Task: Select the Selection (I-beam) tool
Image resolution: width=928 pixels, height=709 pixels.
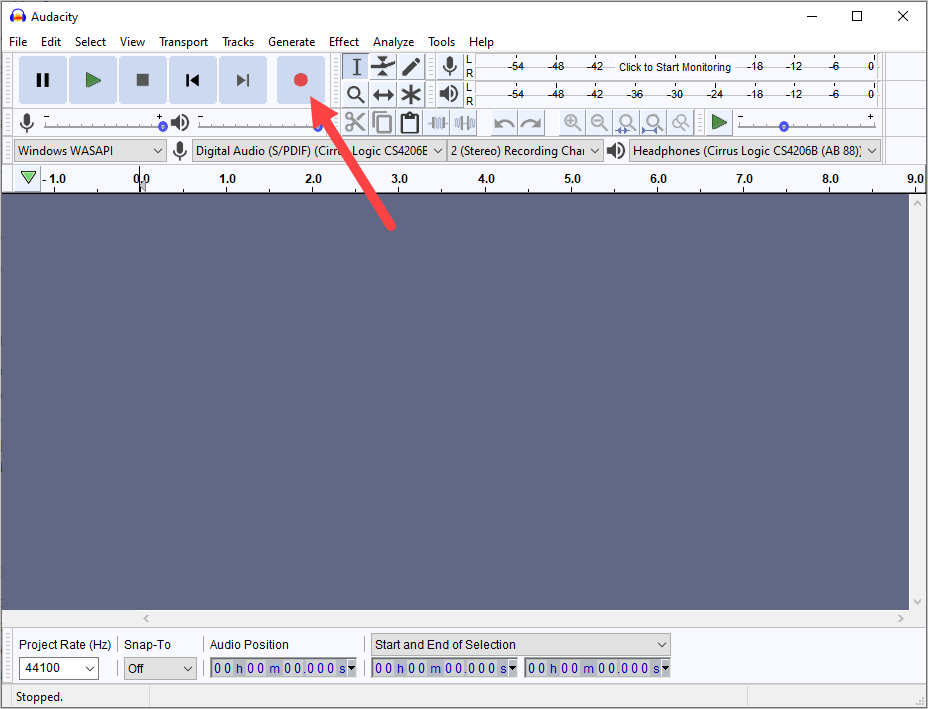Action: 356,66
